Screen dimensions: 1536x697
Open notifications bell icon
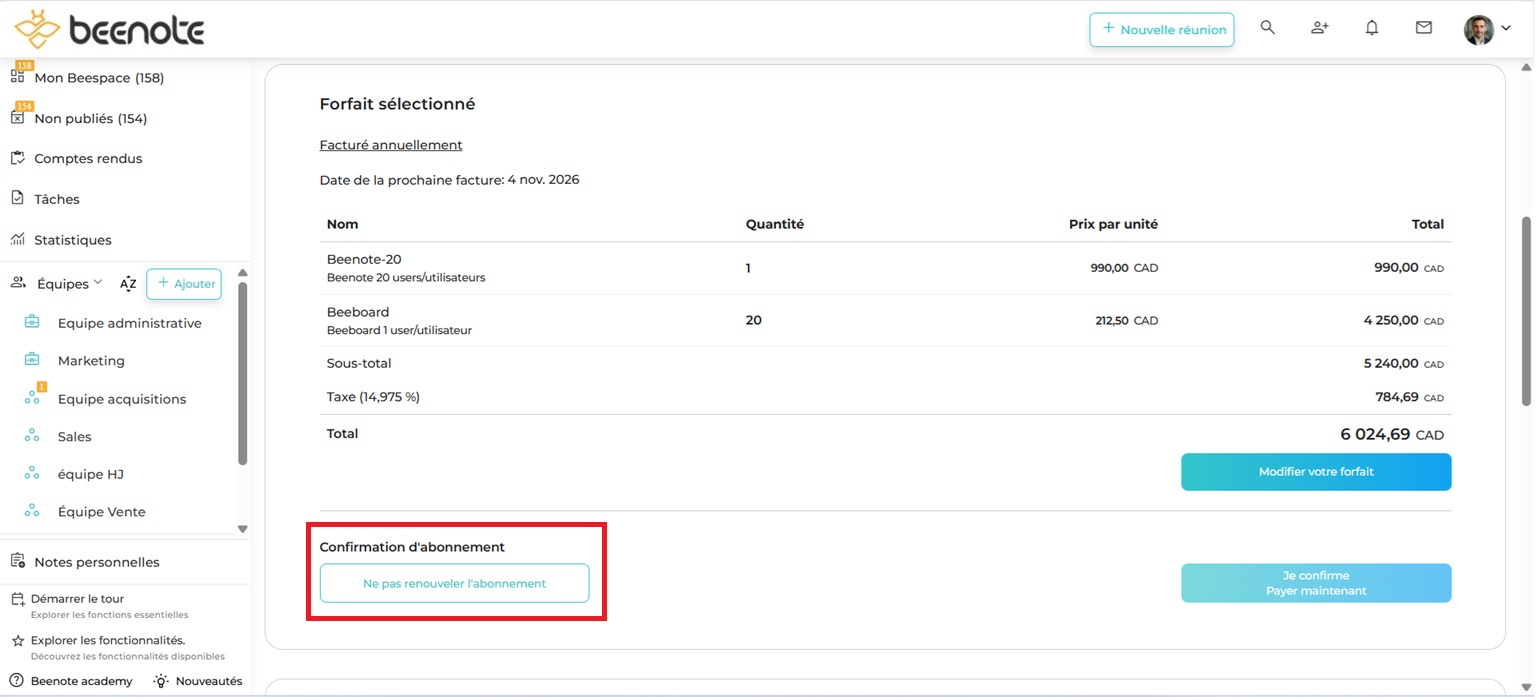(1371, 28)
